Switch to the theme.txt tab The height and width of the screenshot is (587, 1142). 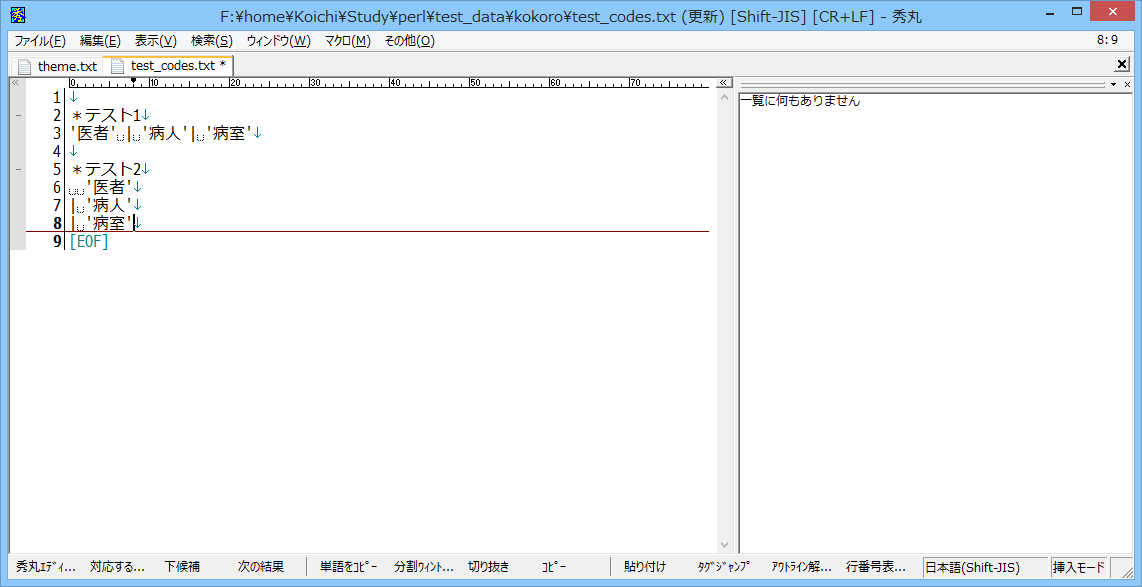click(x=67, y=66)
